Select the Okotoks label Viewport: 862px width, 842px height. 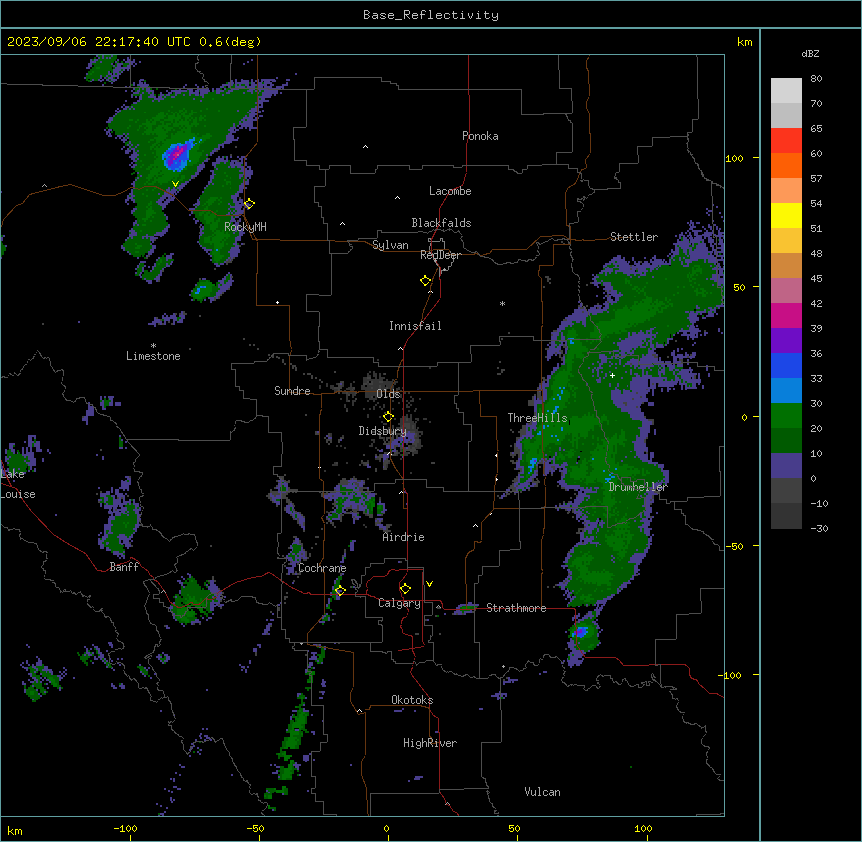point(412,700)
